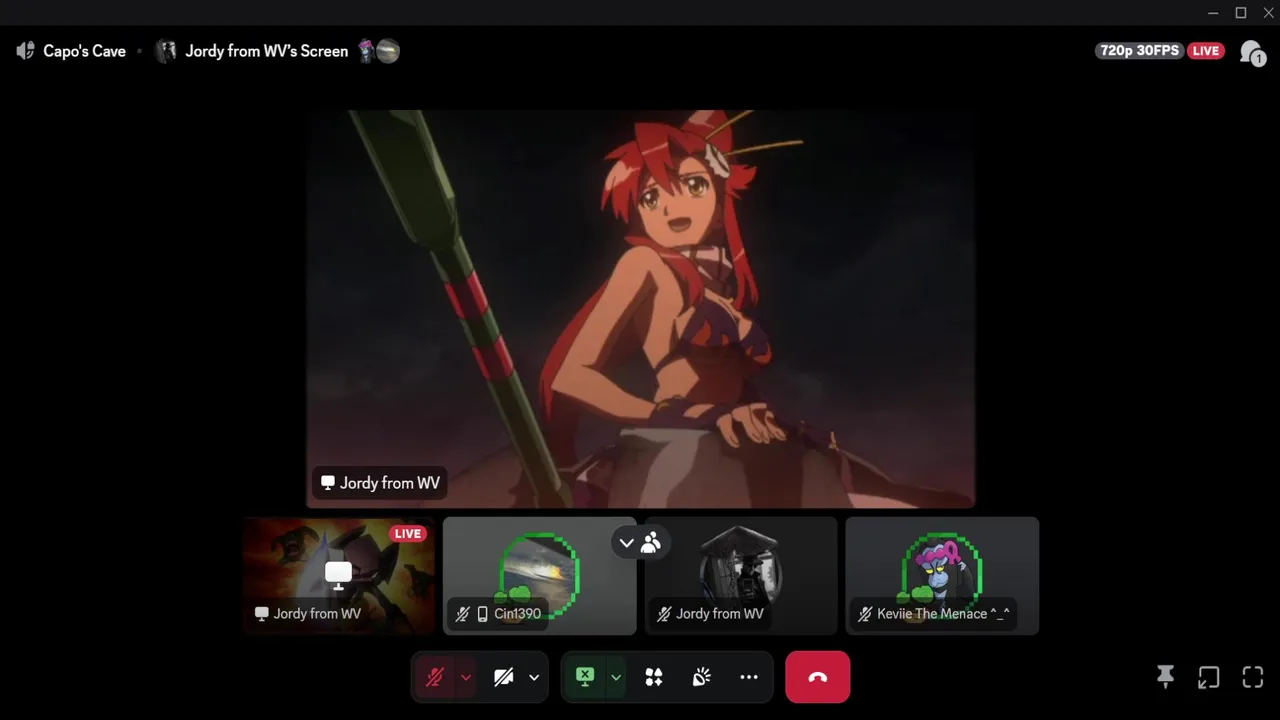Open the More options ellipsis
The height and width of the screenshot is (720, 1280).
pyautogui.click(x=749, y=677)
